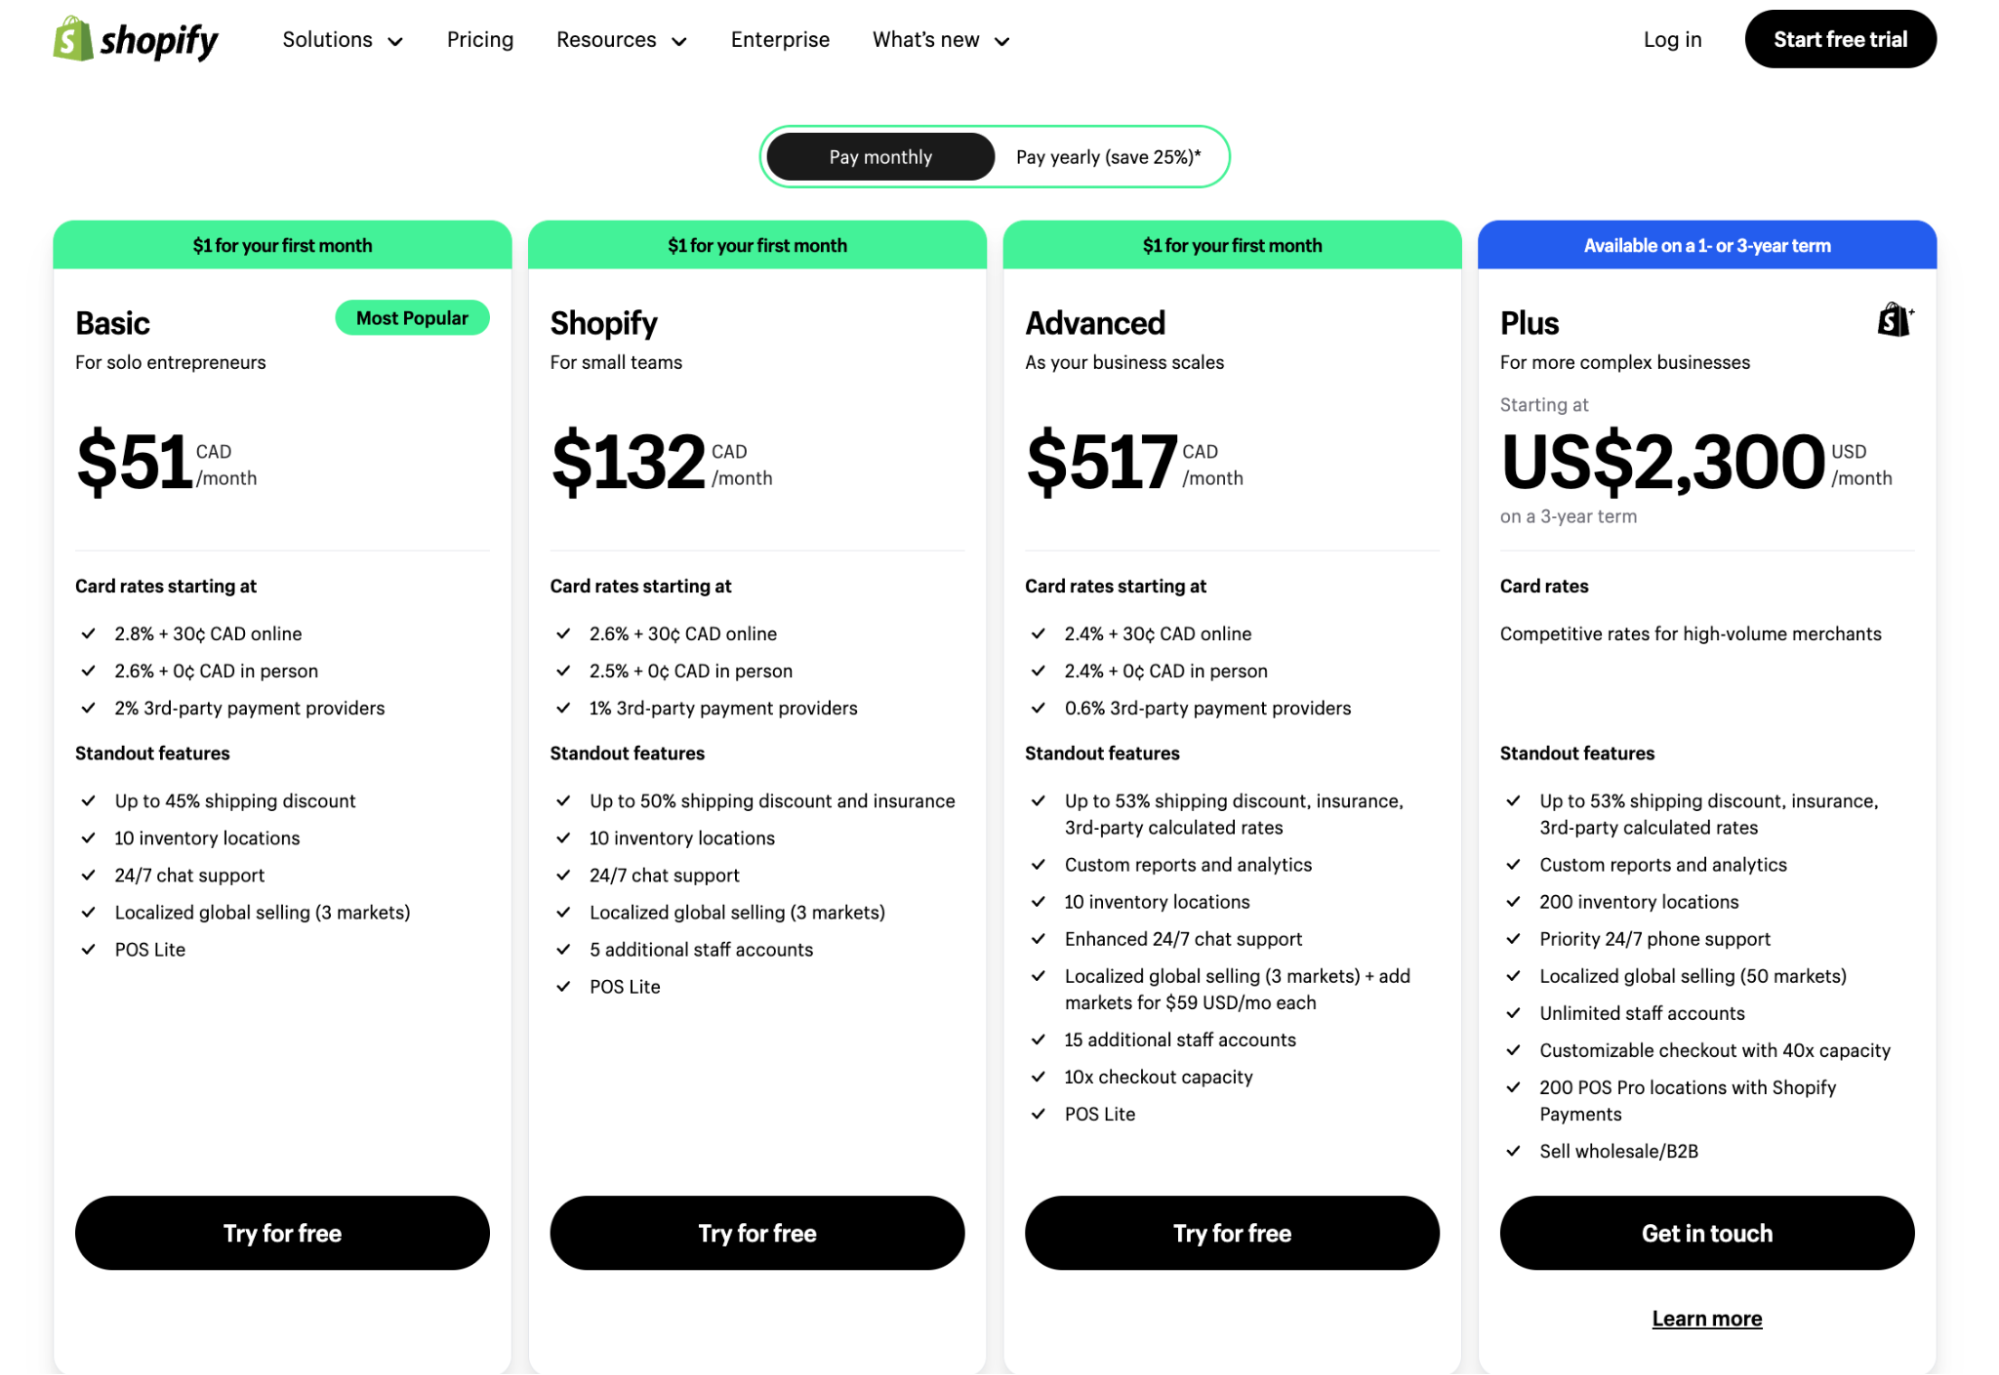The width and height of the screenshot is (1999, 1375).
Task: Click checkmark next to Sell wholesale/B2B
Action: click(1514, 1151)
